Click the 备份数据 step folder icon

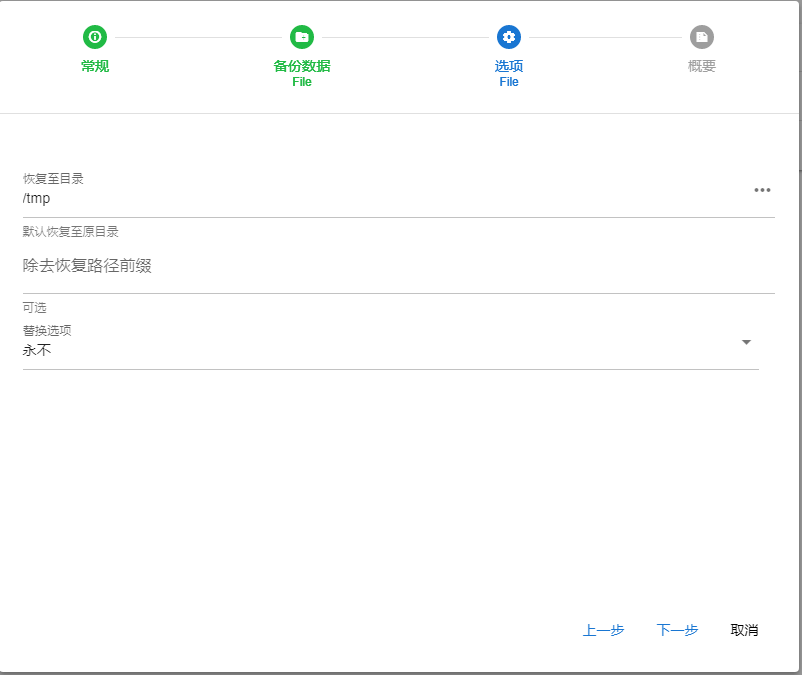pyautogui.click(x=302, y=37)
